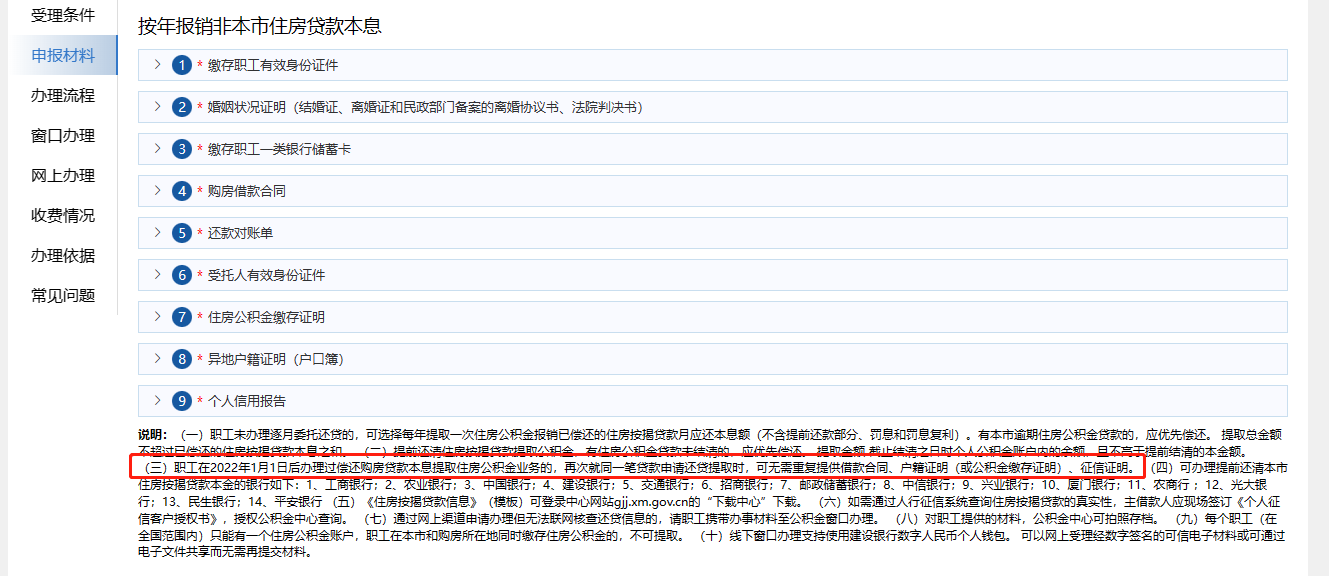Click the heading 按年报销非本市住房贷款本息
Image resolution: width=1329 pixels, height=576 pixels.
point(260,27)
